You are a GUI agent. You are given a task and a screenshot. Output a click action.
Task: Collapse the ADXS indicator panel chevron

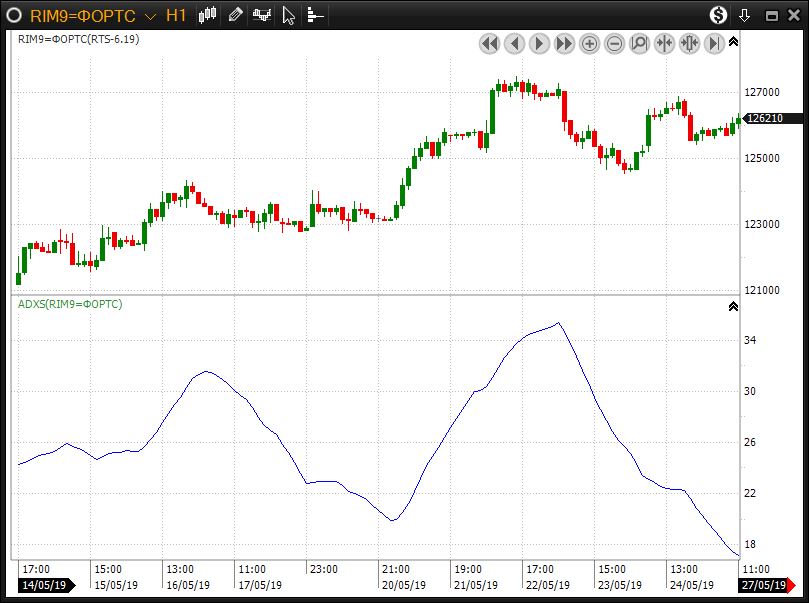tap(733, 307)
